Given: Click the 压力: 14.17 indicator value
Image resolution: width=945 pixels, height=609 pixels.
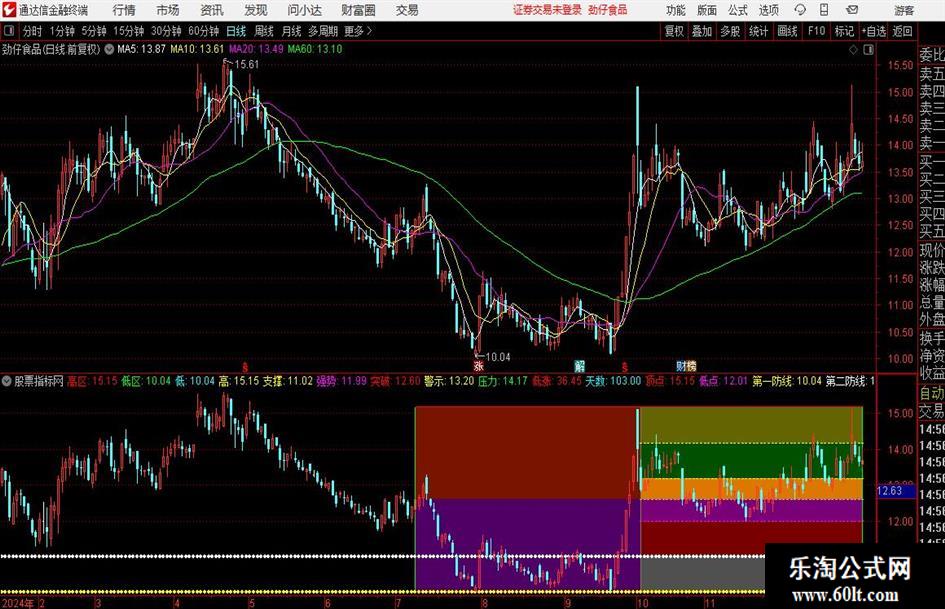Looking at the screenshot, I should click(x=502, y=381).
